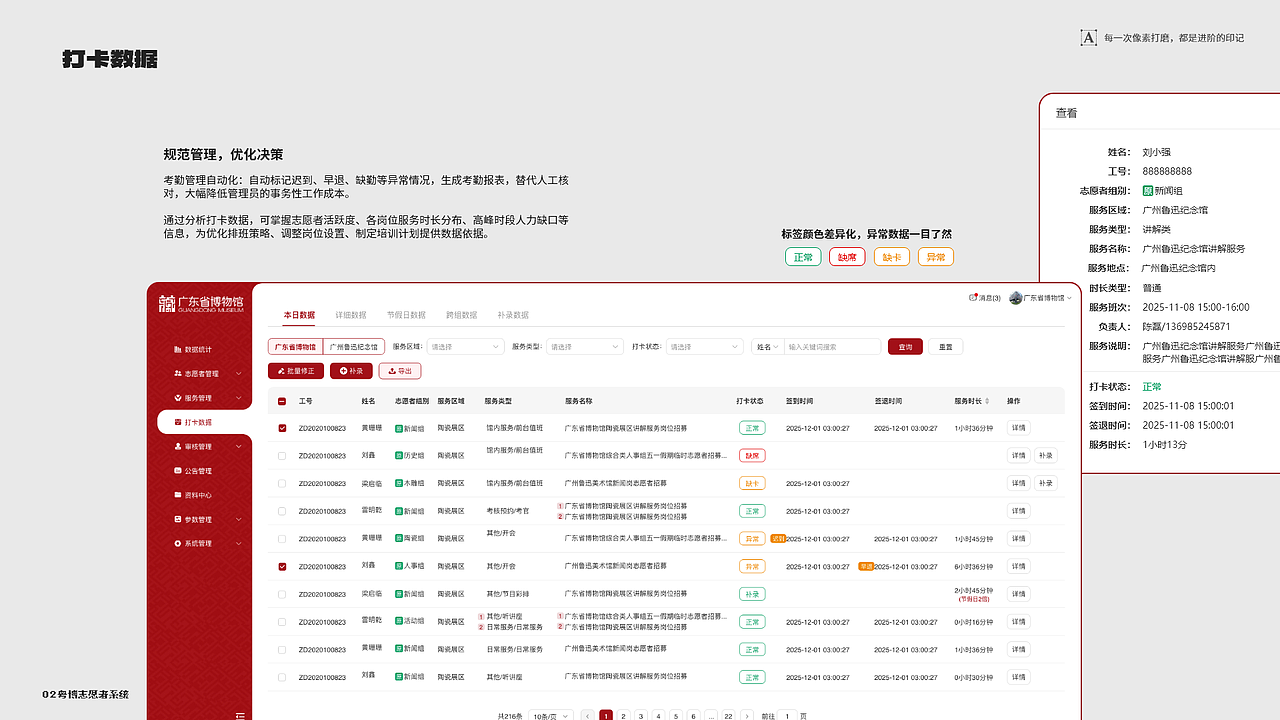This screenshot has height=720, width=1280.
Task: Click the 数据统计 chart icon in sidebar
Action: click(178, 350)
